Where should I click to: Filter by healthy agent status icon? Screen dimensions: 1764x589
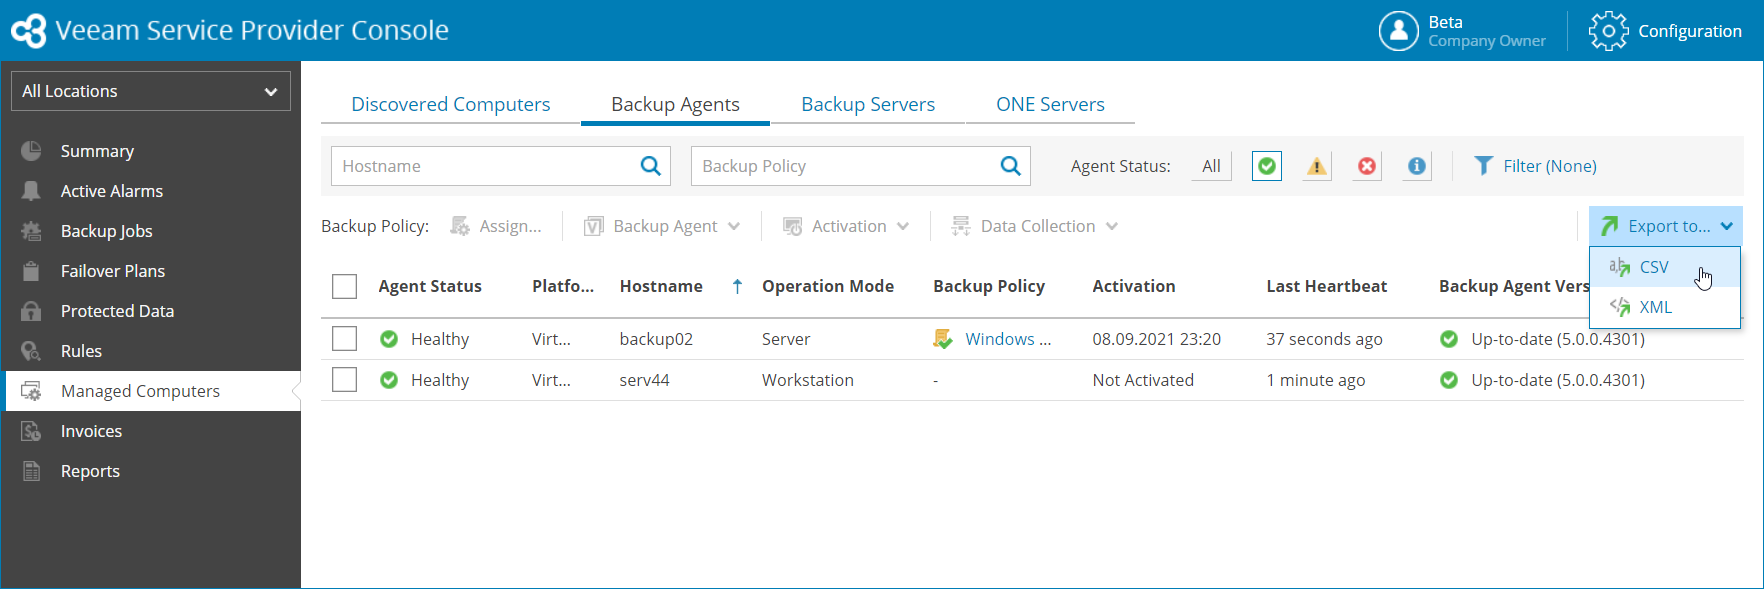pyautogui.click(x=1267, y=166)
